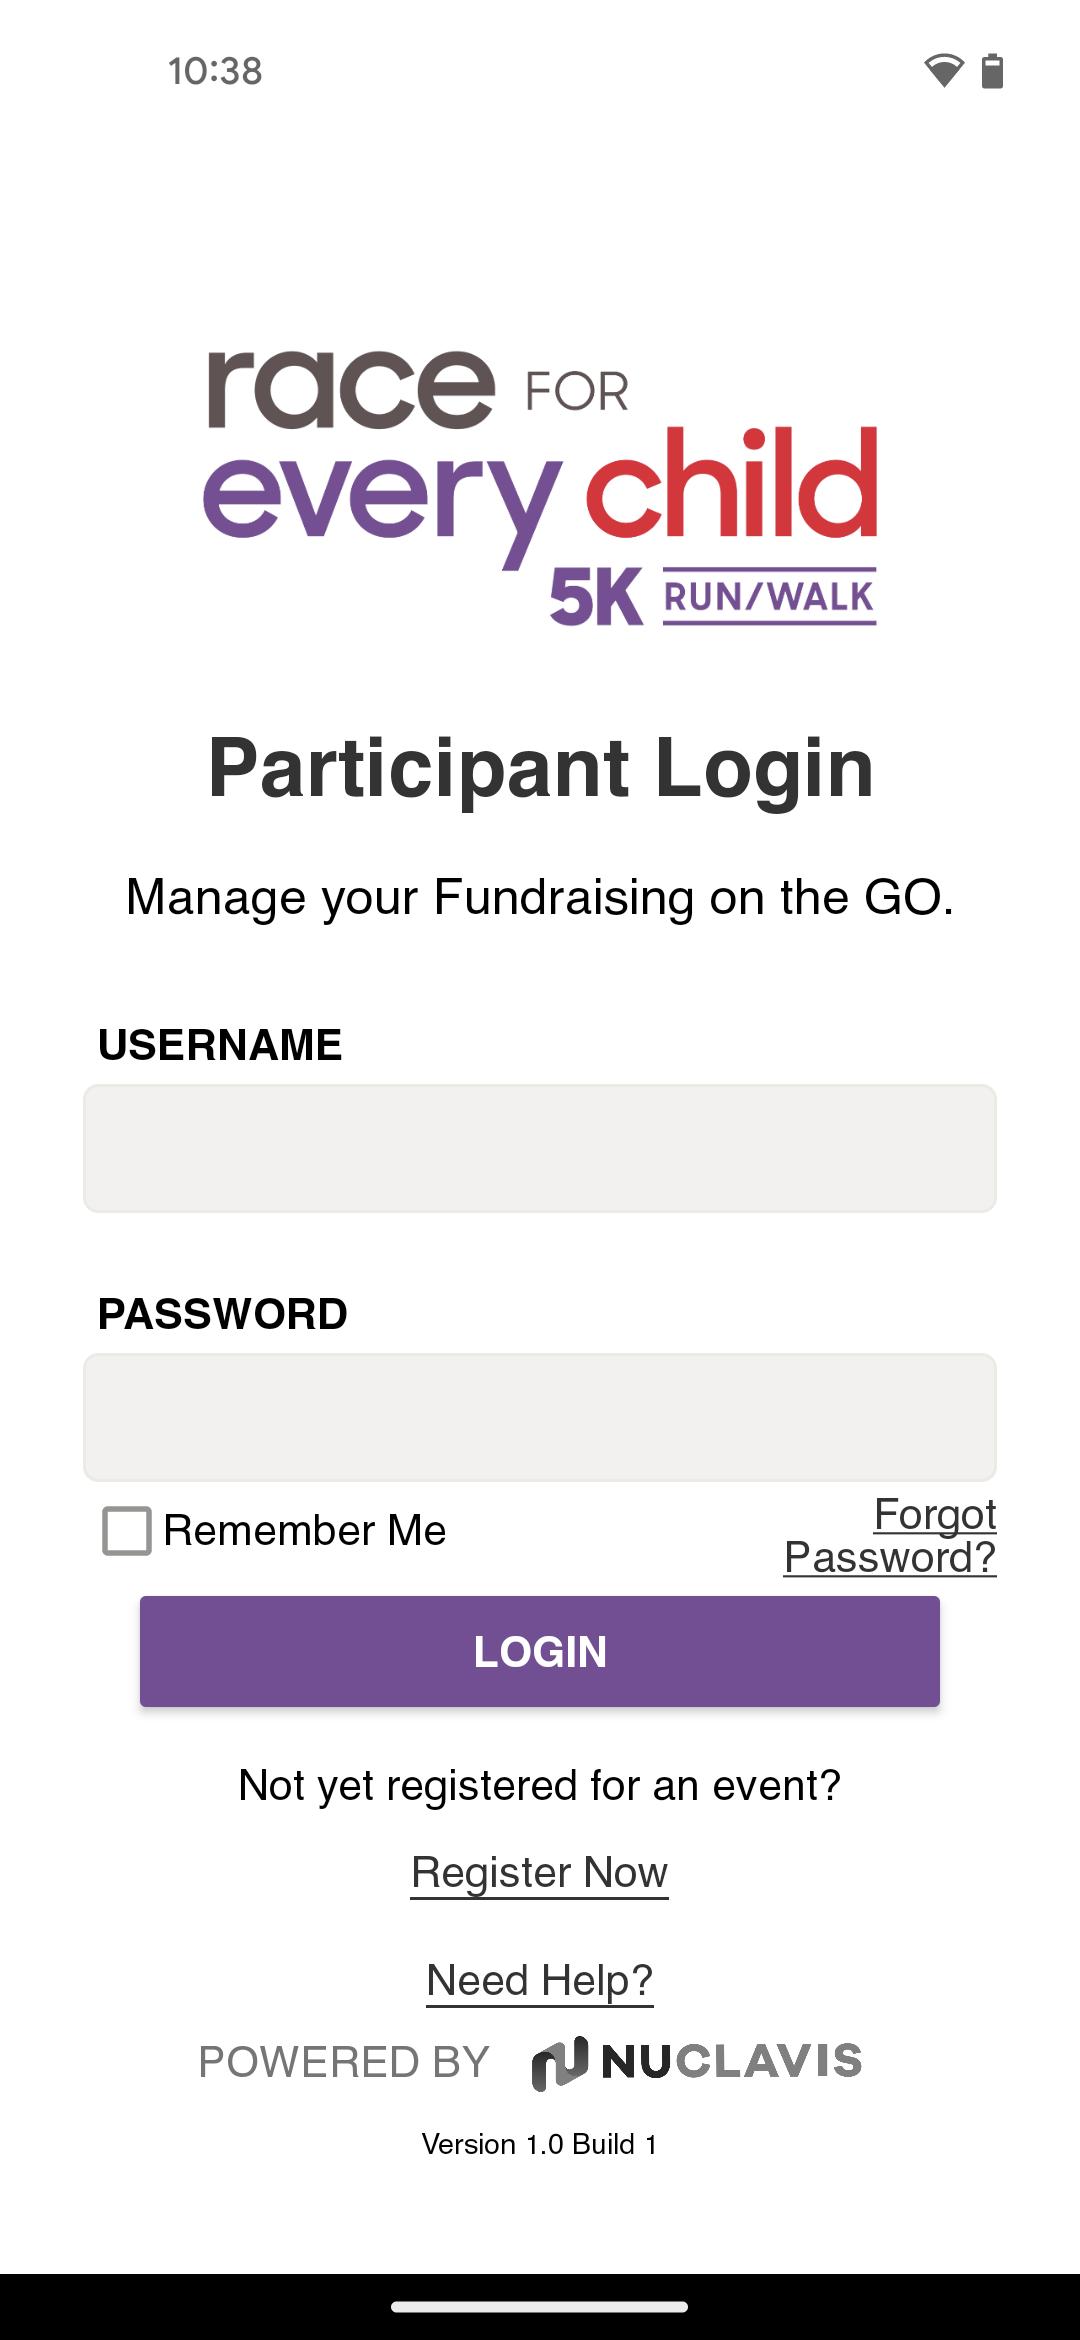
Task: Tap the status bar clock 10:38
Action: (215, 71)
